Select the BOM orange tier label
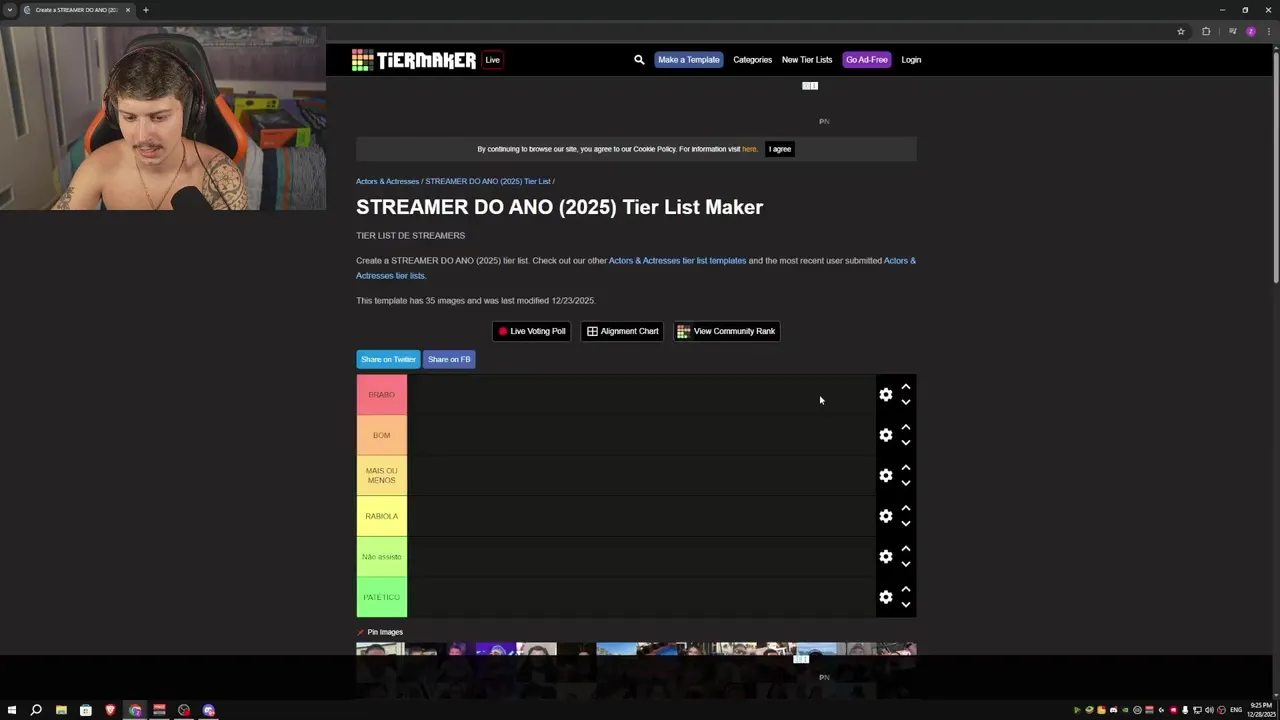This screenshot has width=1280, height=720. pos(381,435)
